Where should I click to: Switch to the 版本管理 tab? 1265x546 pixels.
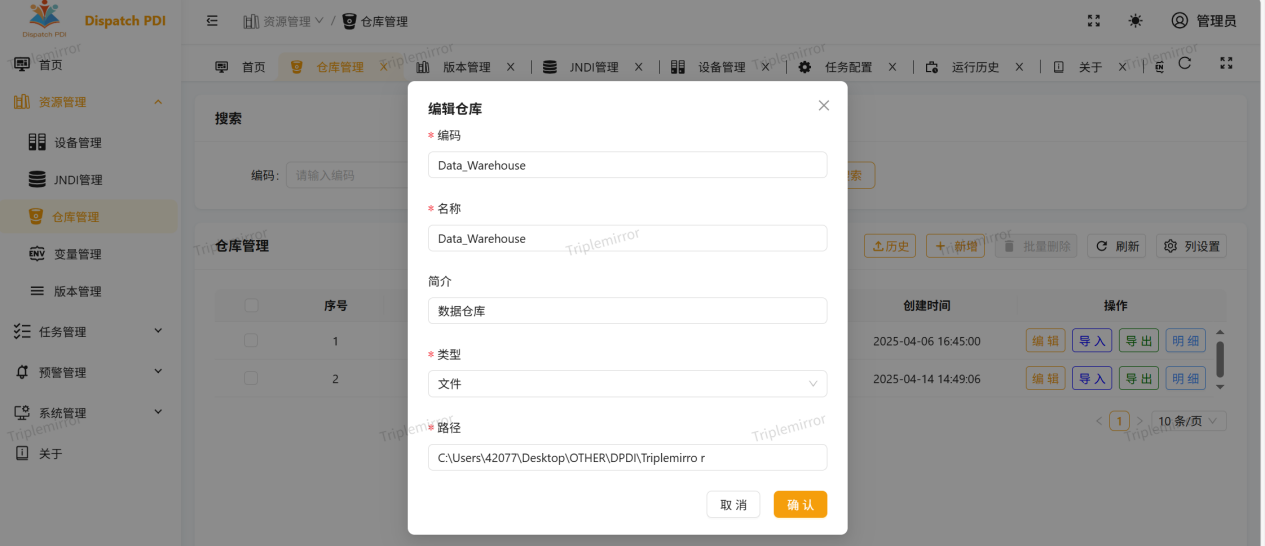(467, 67)
